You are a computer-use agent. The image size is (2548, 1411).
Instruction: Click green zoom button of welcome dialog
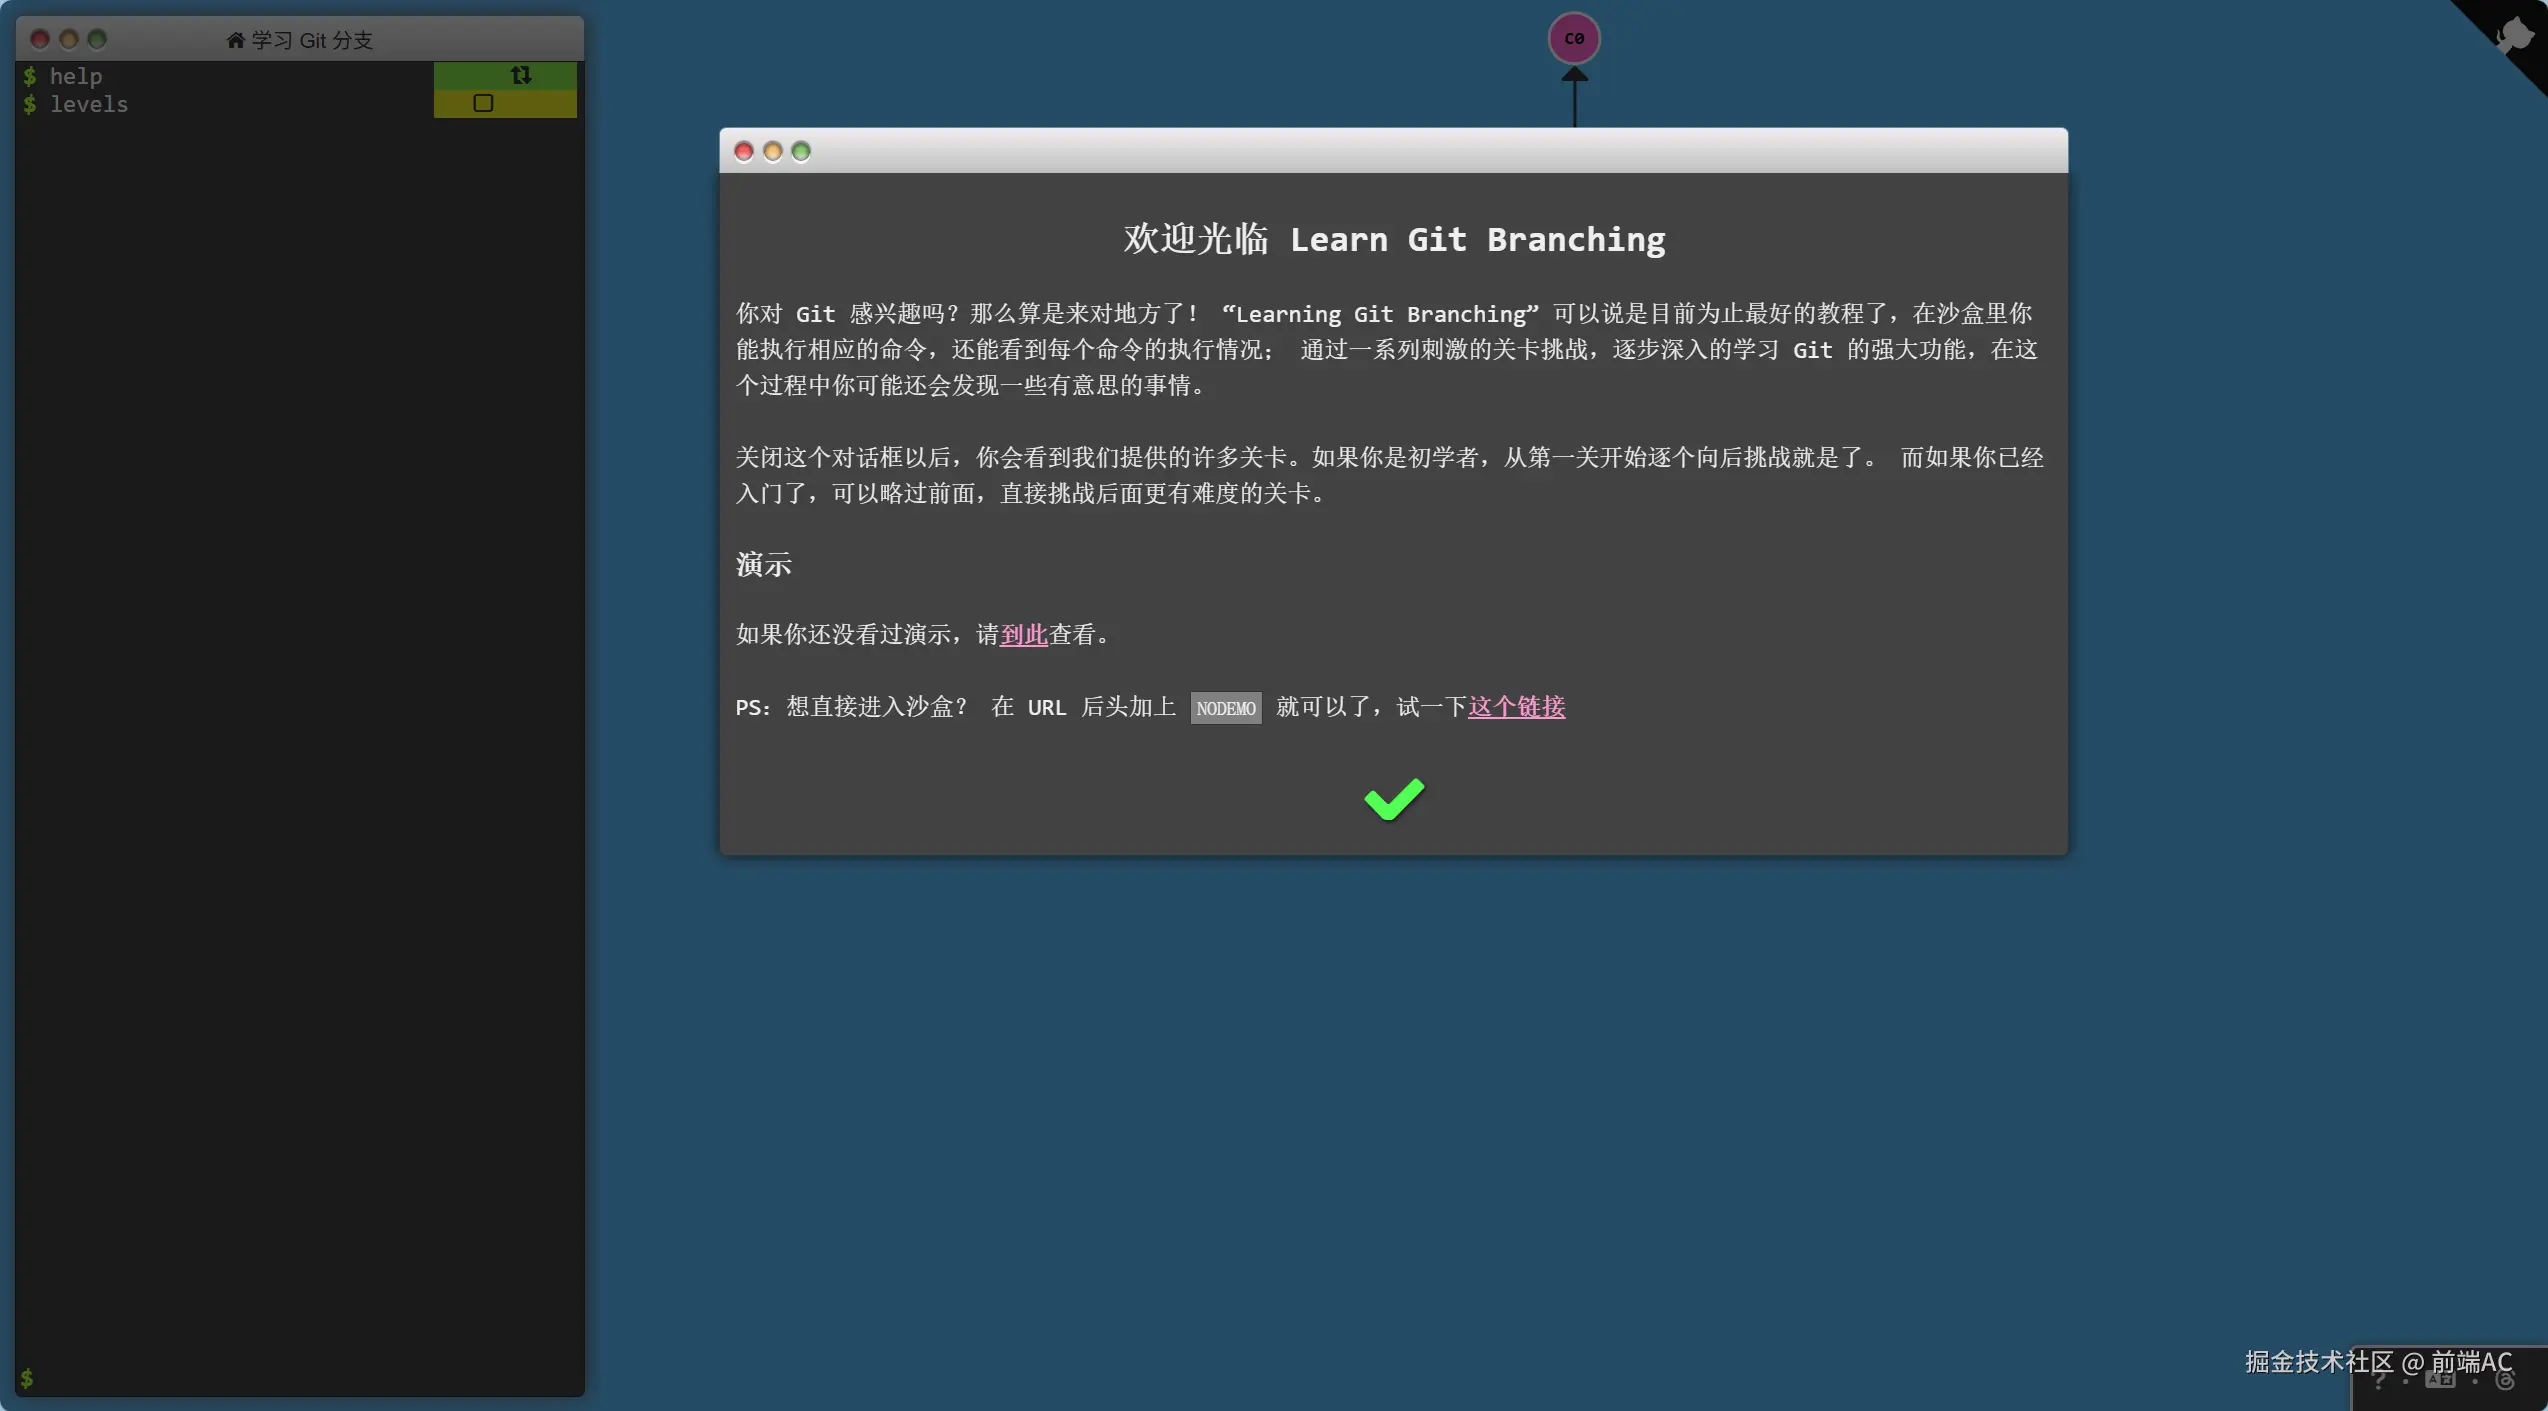click(800, 151)
